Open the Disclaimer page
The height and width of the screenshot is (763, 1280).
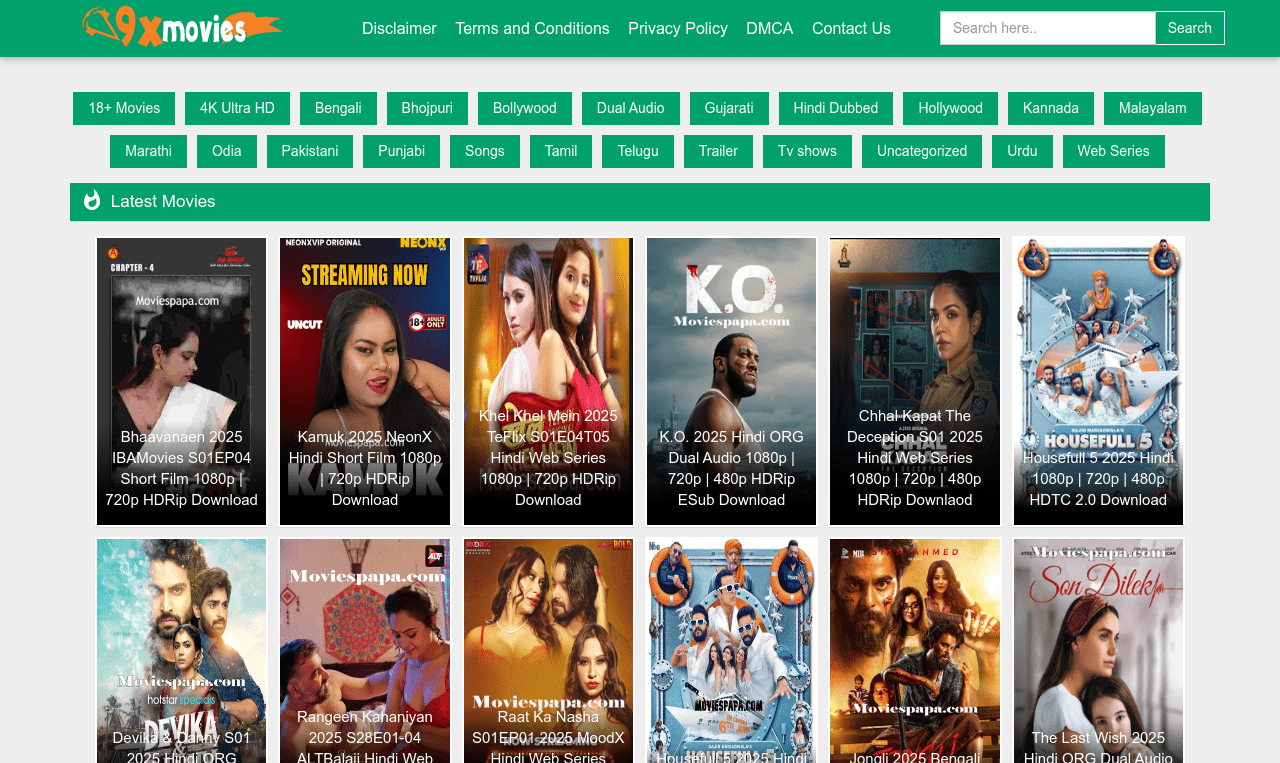(398, 28)
